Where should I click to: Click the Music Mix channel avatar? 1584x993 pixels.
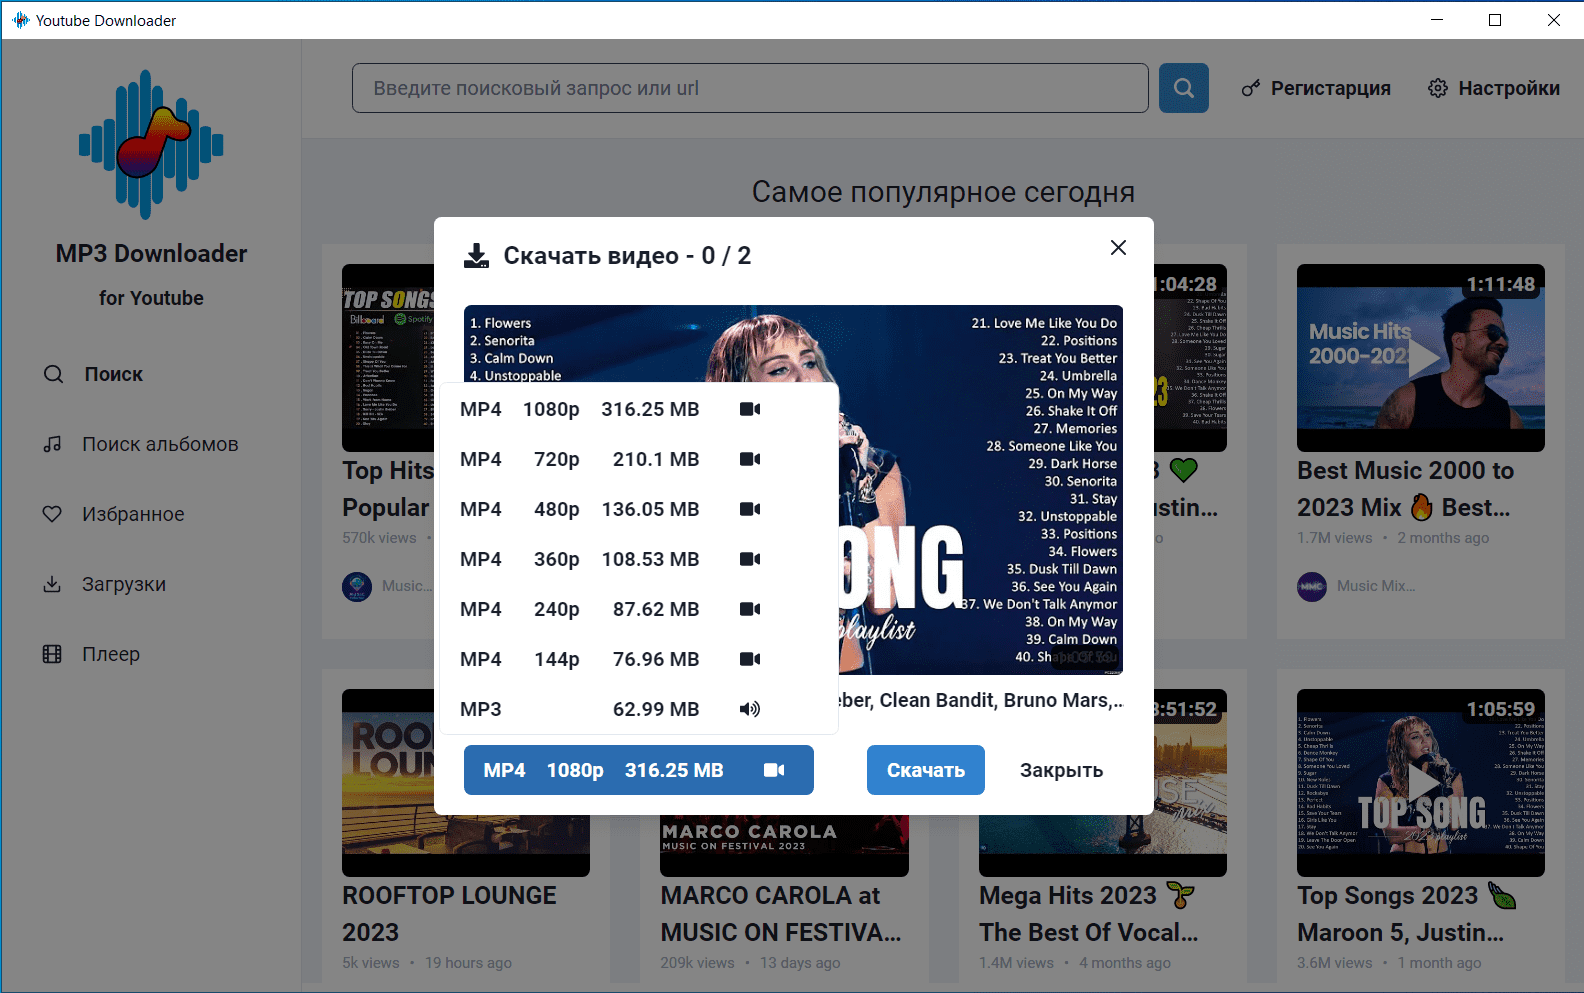1312,586
